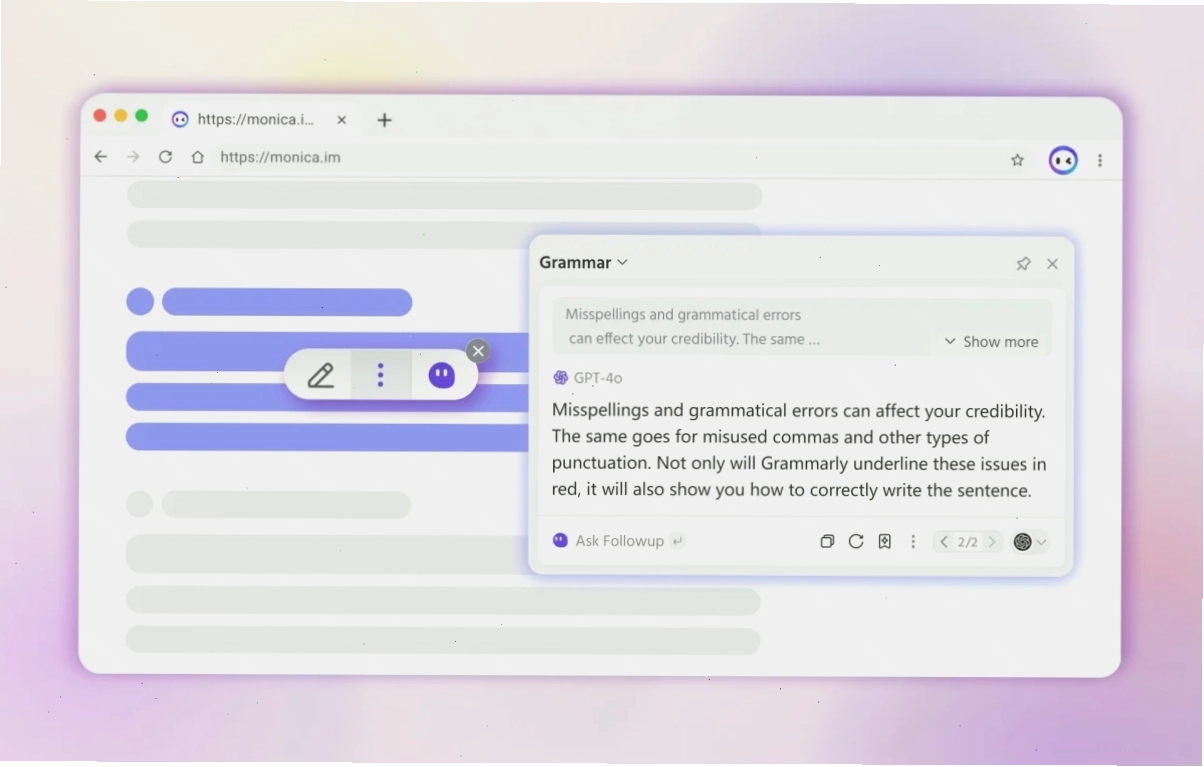This screenshot has width=1204, height=767.
Task: Click the Monica extension icon in browser toolbar
Action: click(x=1063, y=160)
